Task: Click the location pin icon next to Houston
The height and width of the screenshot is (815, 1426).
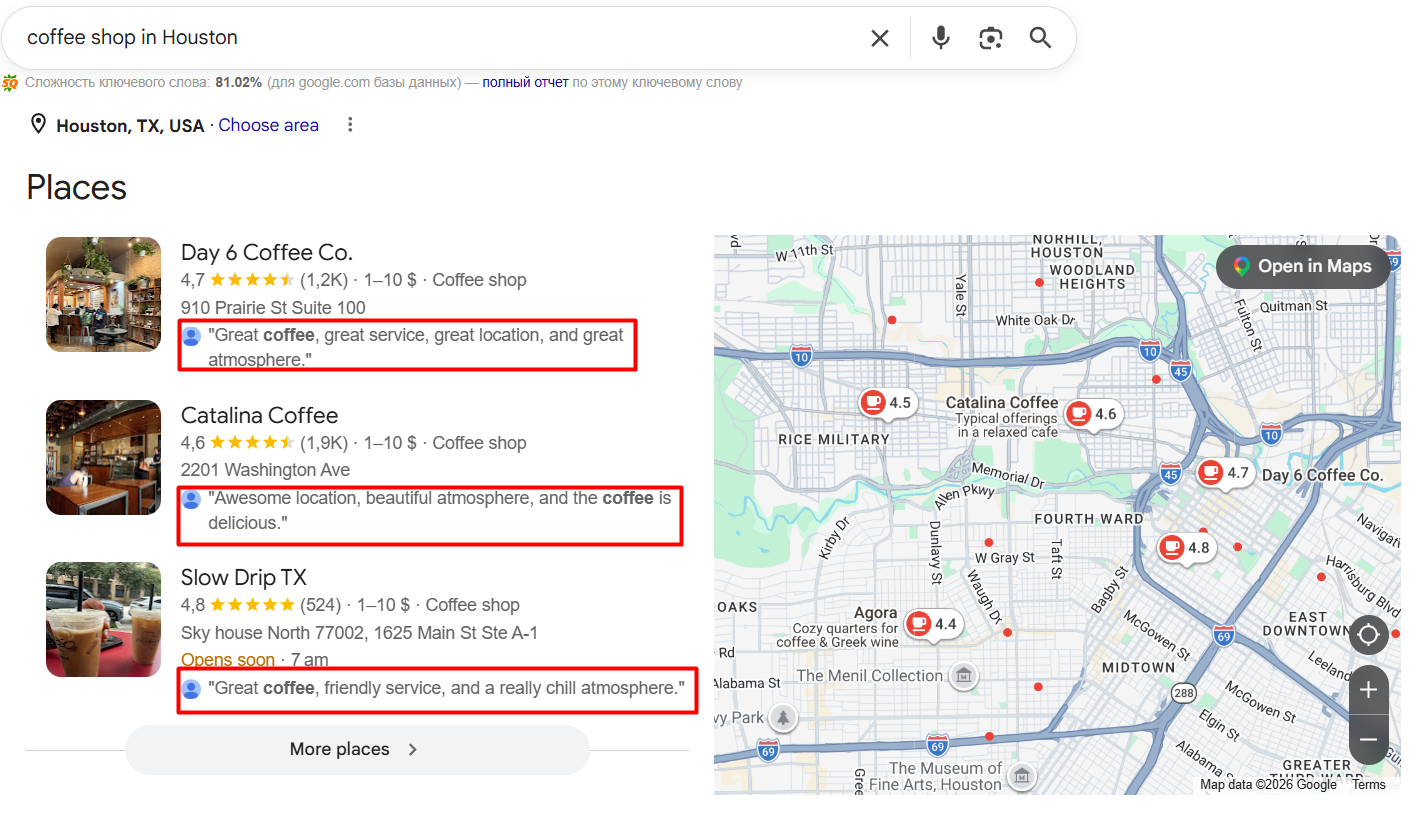Action: 38,125
